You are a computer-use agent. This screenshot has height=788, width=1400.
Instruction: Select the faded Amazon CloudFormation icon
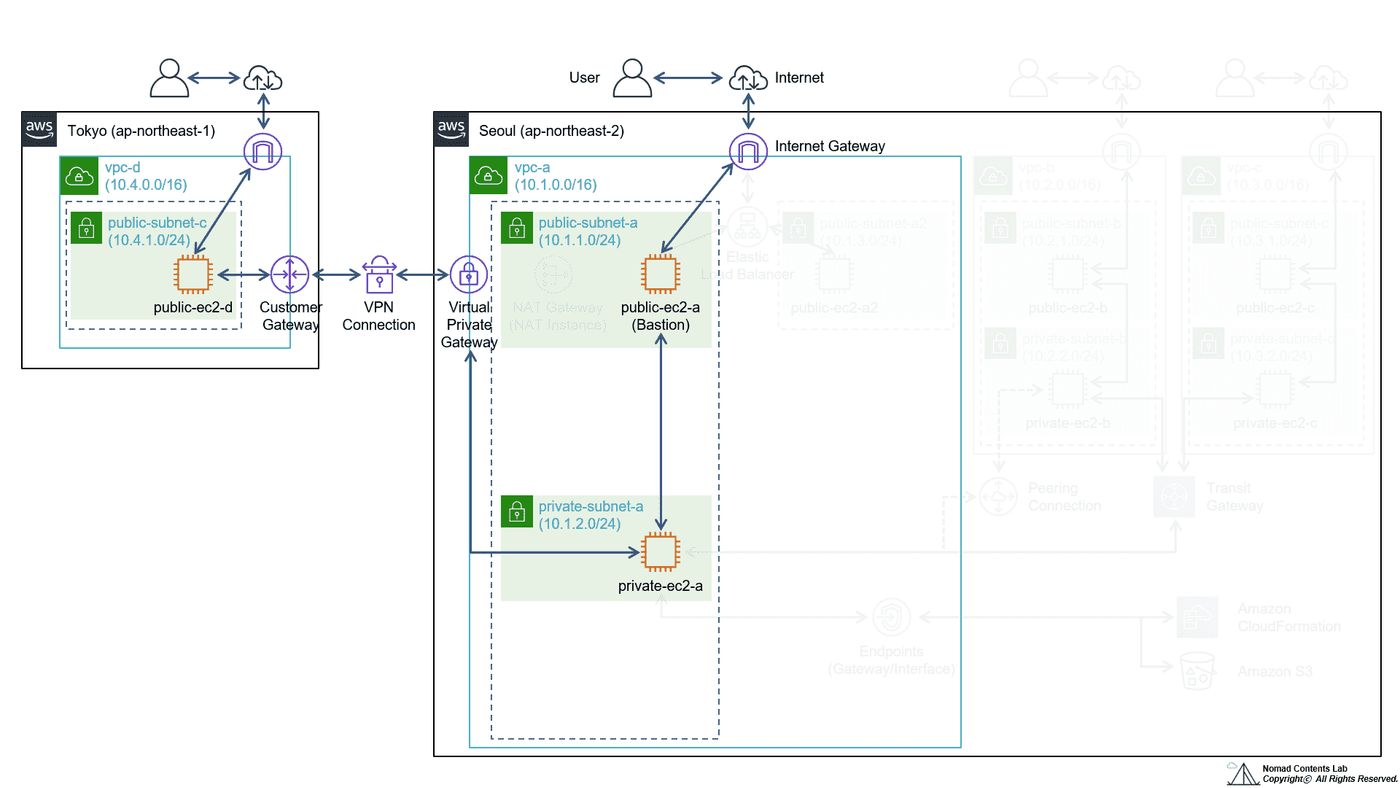(1197, 617)
